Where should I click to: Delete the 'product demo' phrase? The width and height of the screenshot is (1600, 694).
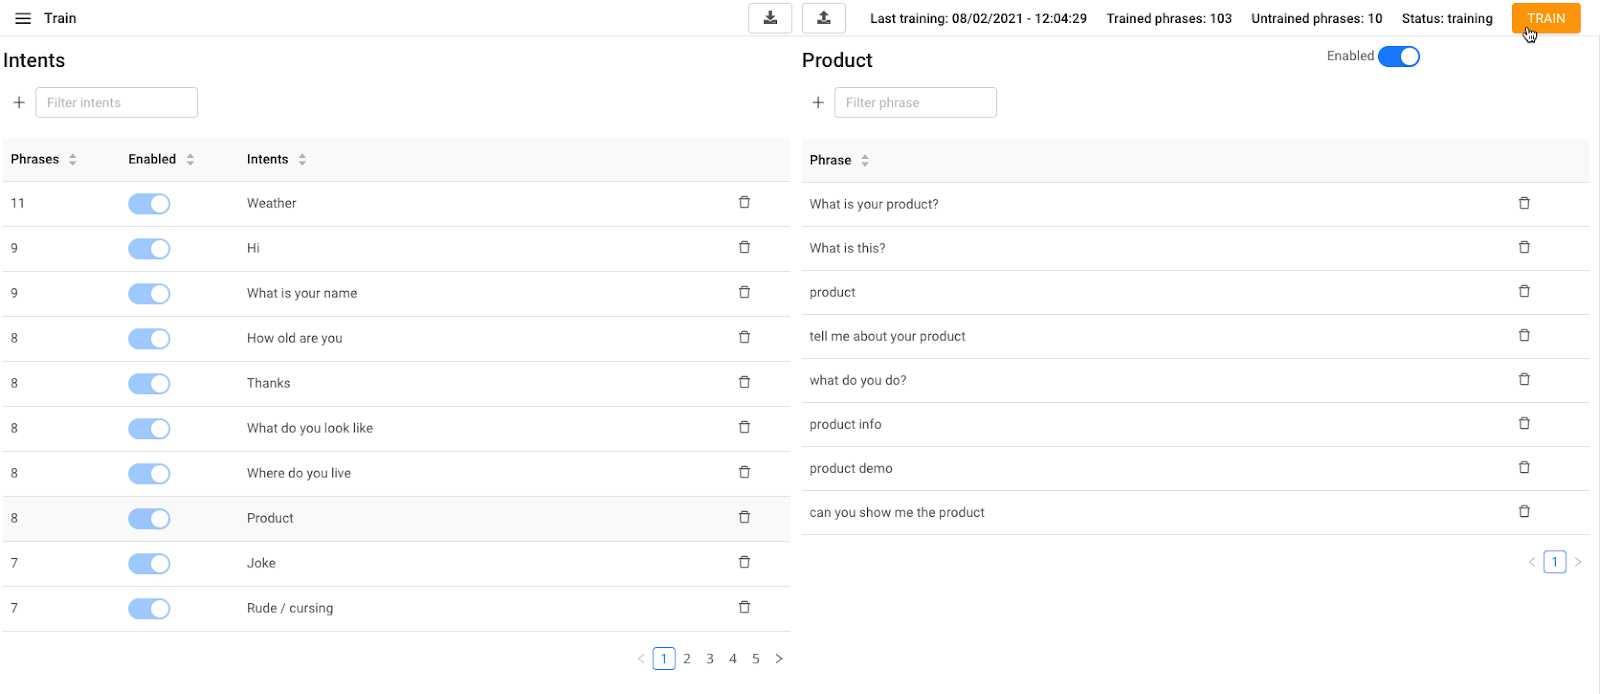point(1524,467)
